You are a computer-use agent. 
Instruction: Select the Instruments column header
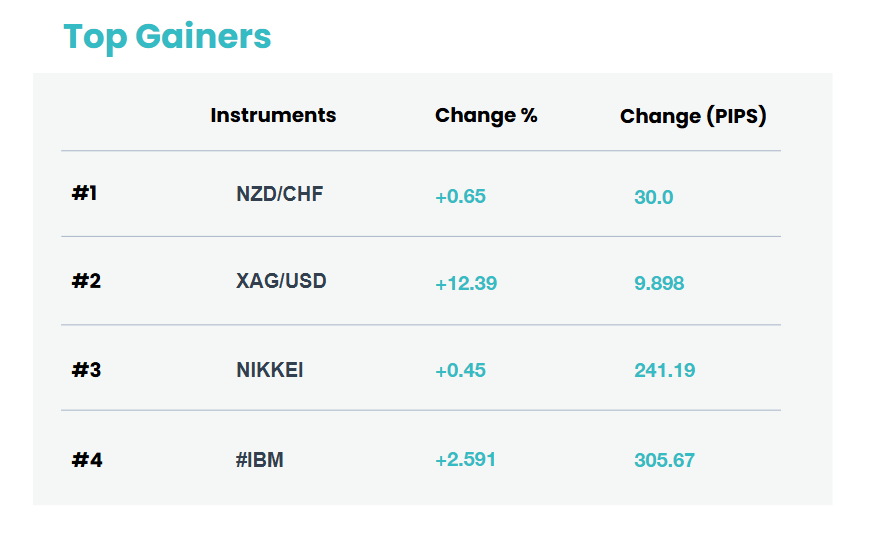273,115
